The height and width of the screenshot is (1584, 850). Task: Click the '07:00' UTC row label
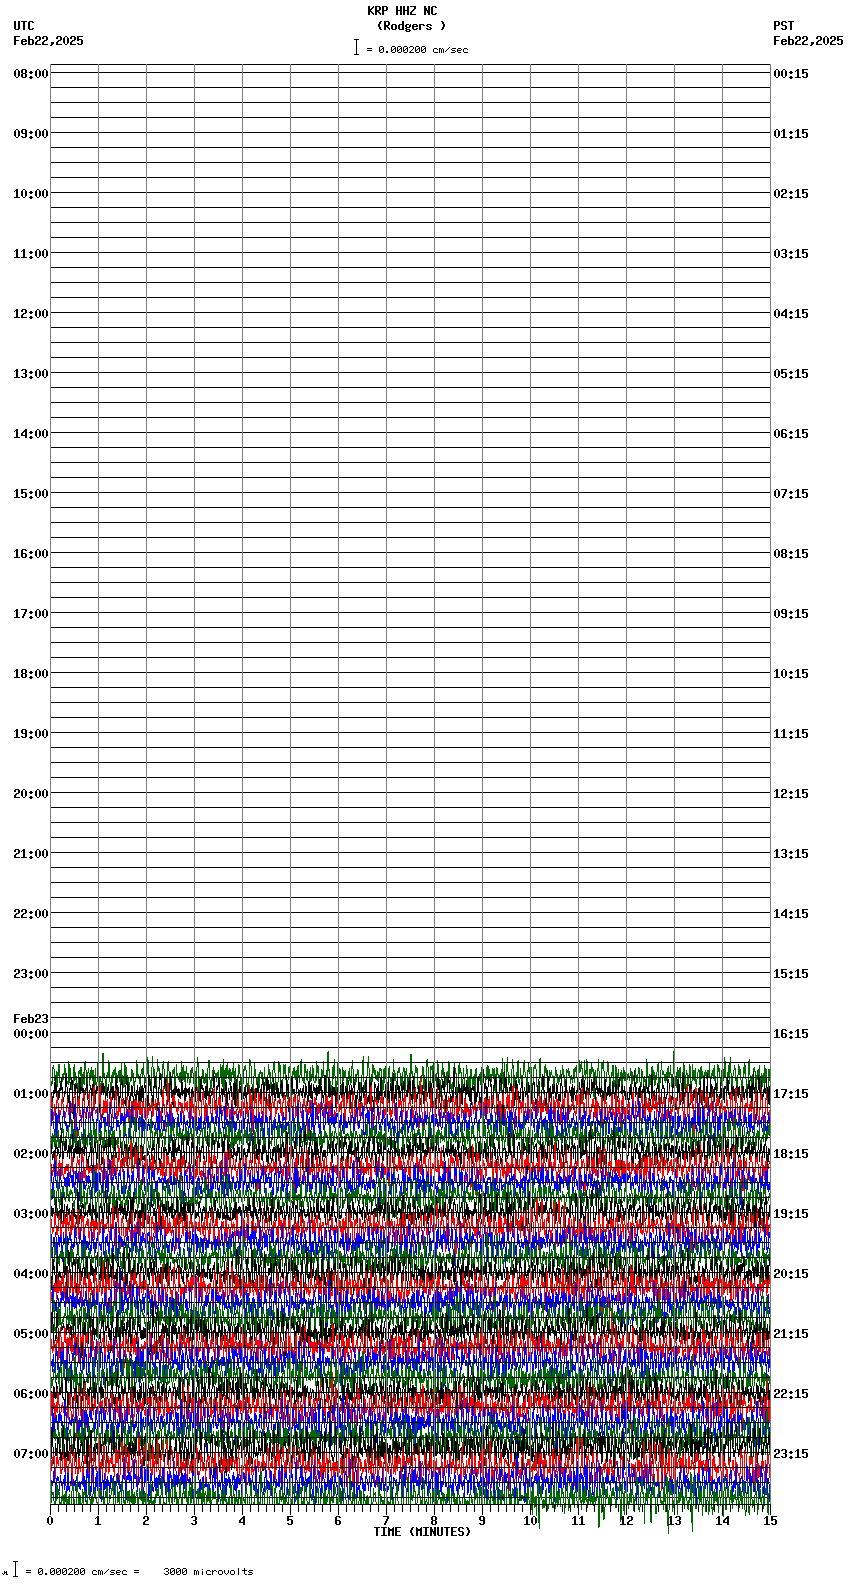(31, 1454)
